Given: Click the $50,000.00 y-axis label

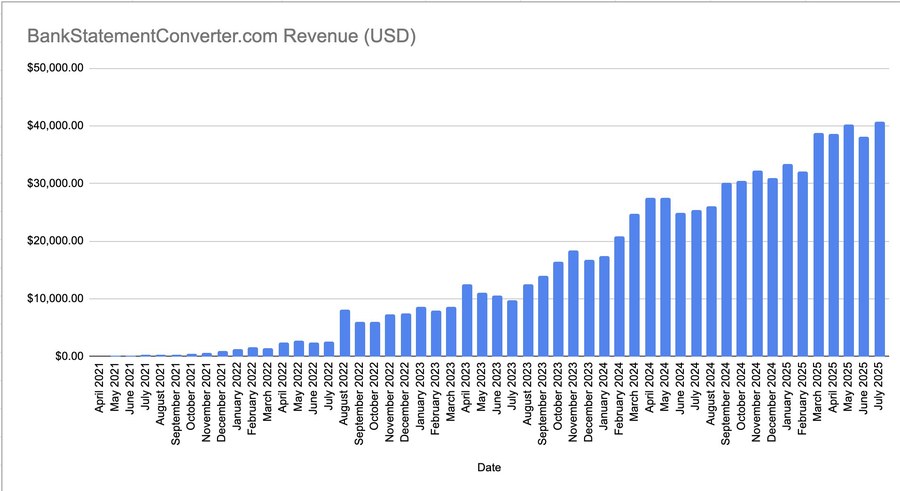Looking at the screenshot, I should pyautogui.click(x=55, y=68).
